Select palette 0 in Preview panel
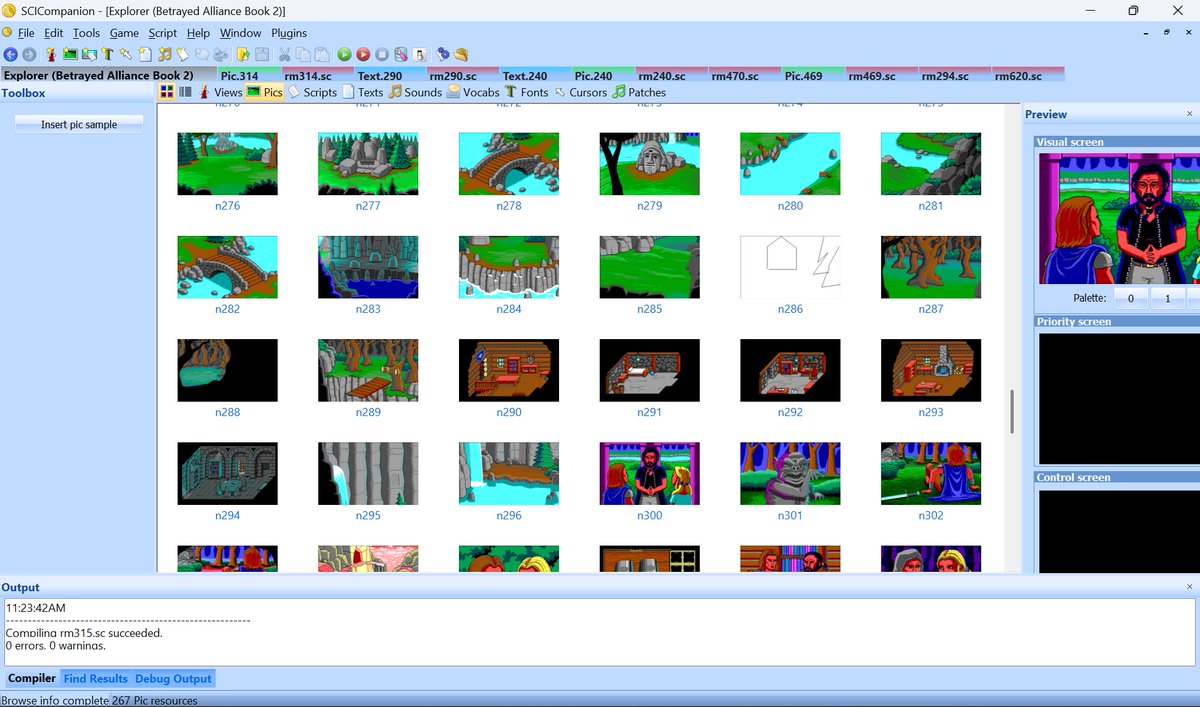Screen dimensions: 1200x707 pyautogui.click(x=1131, y=298)
